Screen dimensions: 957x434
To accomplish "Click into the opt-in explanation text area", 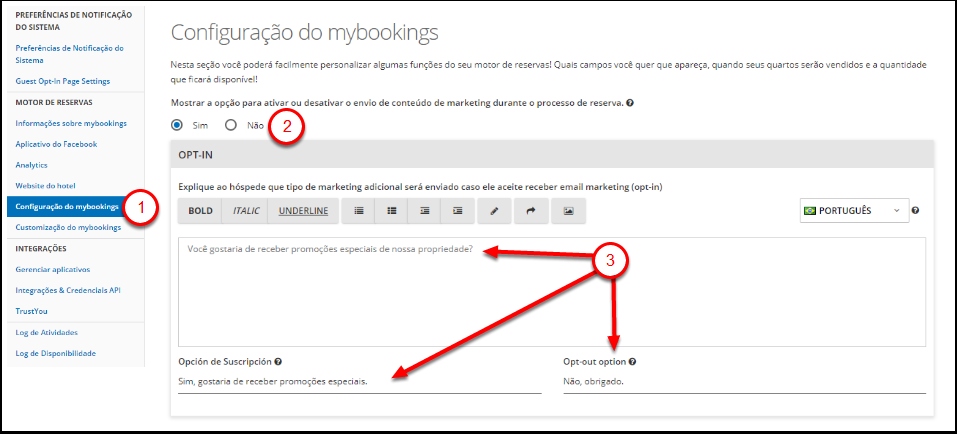I will 552,292.
